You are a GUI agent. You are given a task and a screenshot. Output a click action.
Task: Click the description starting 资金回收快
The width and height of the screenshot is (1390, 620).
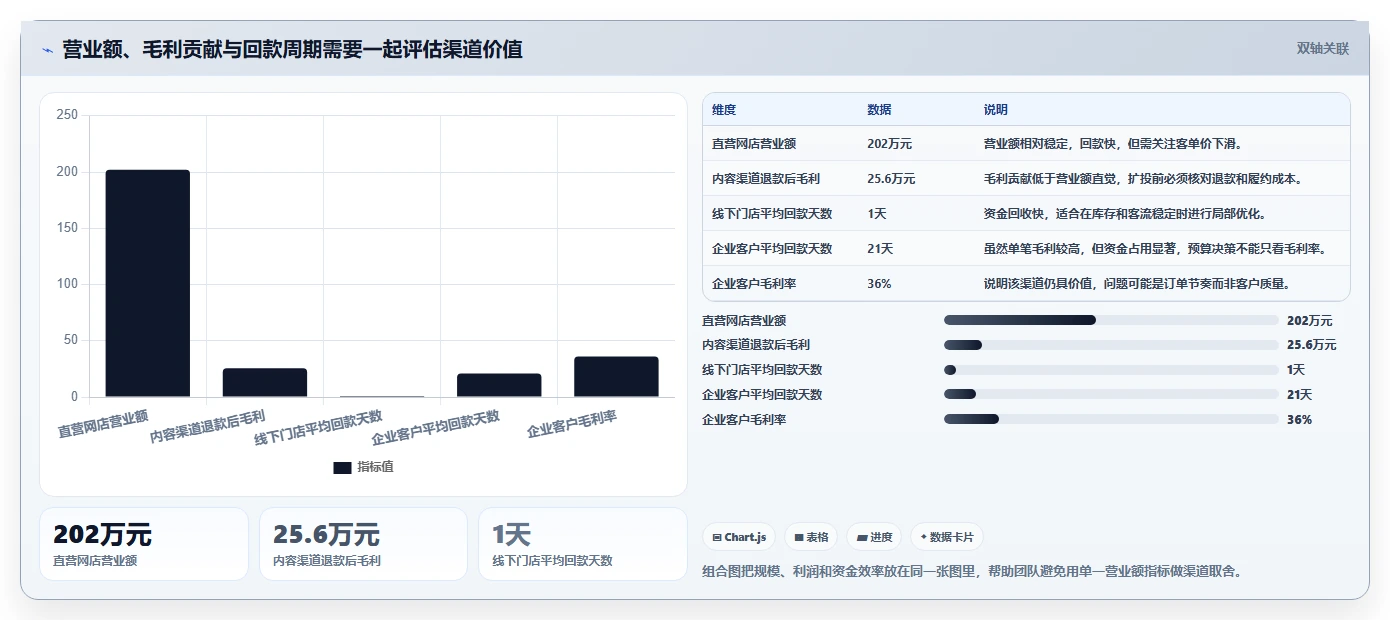pos(1127,214)
